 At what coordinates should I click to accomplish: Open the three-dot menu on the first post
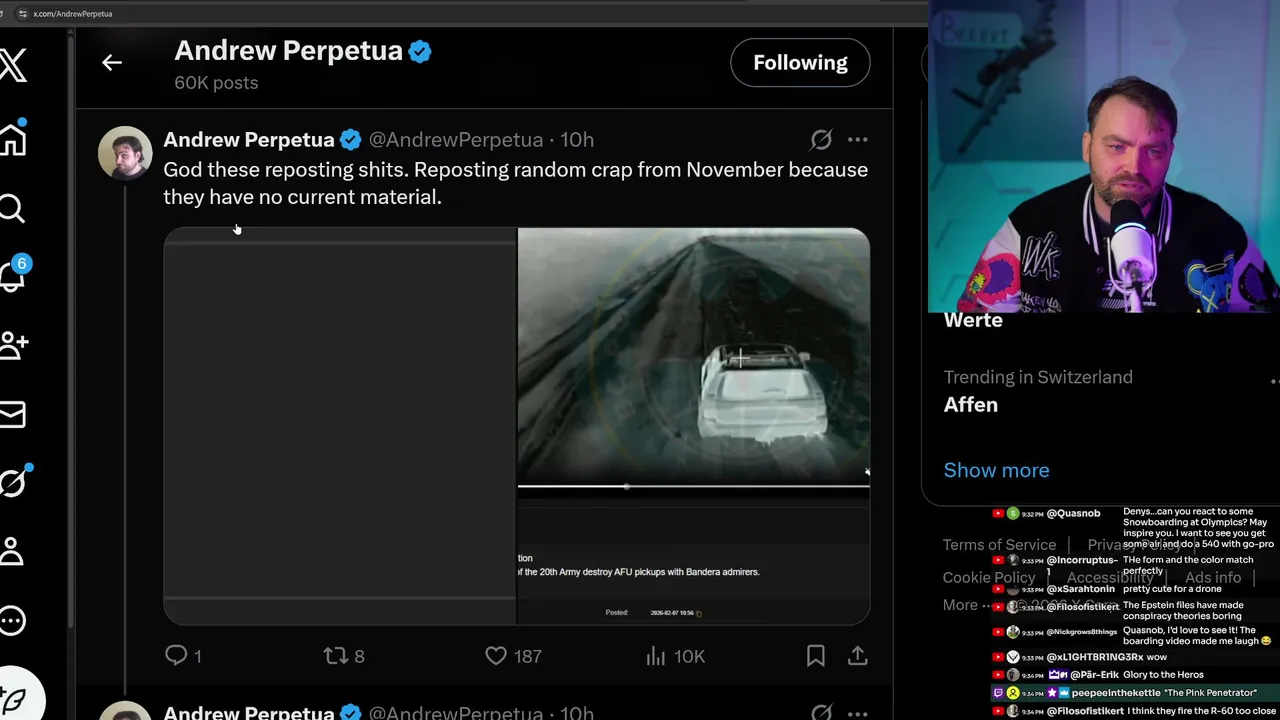pyautogui.click(x=857, y=140)
